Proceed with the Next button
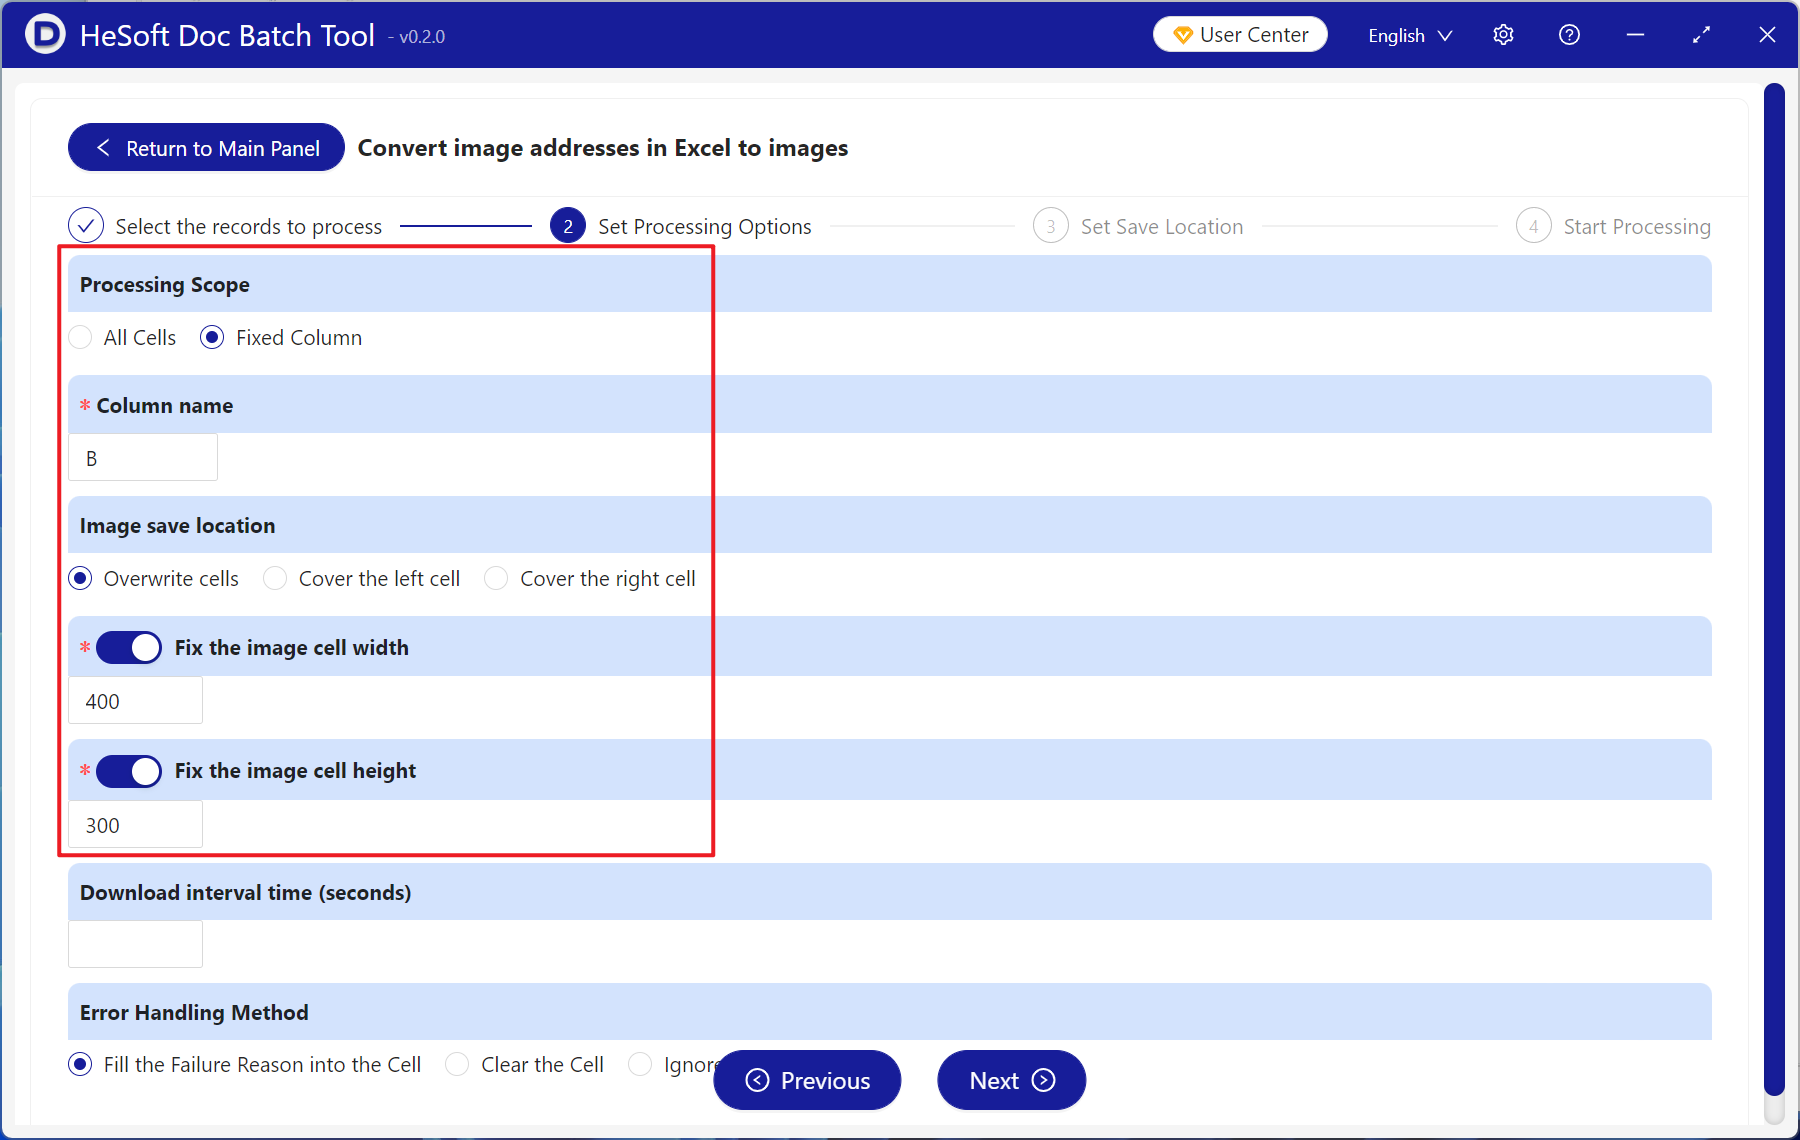The width and height of the screenshot is (1800, 1140). [x=1011, y=1080]
